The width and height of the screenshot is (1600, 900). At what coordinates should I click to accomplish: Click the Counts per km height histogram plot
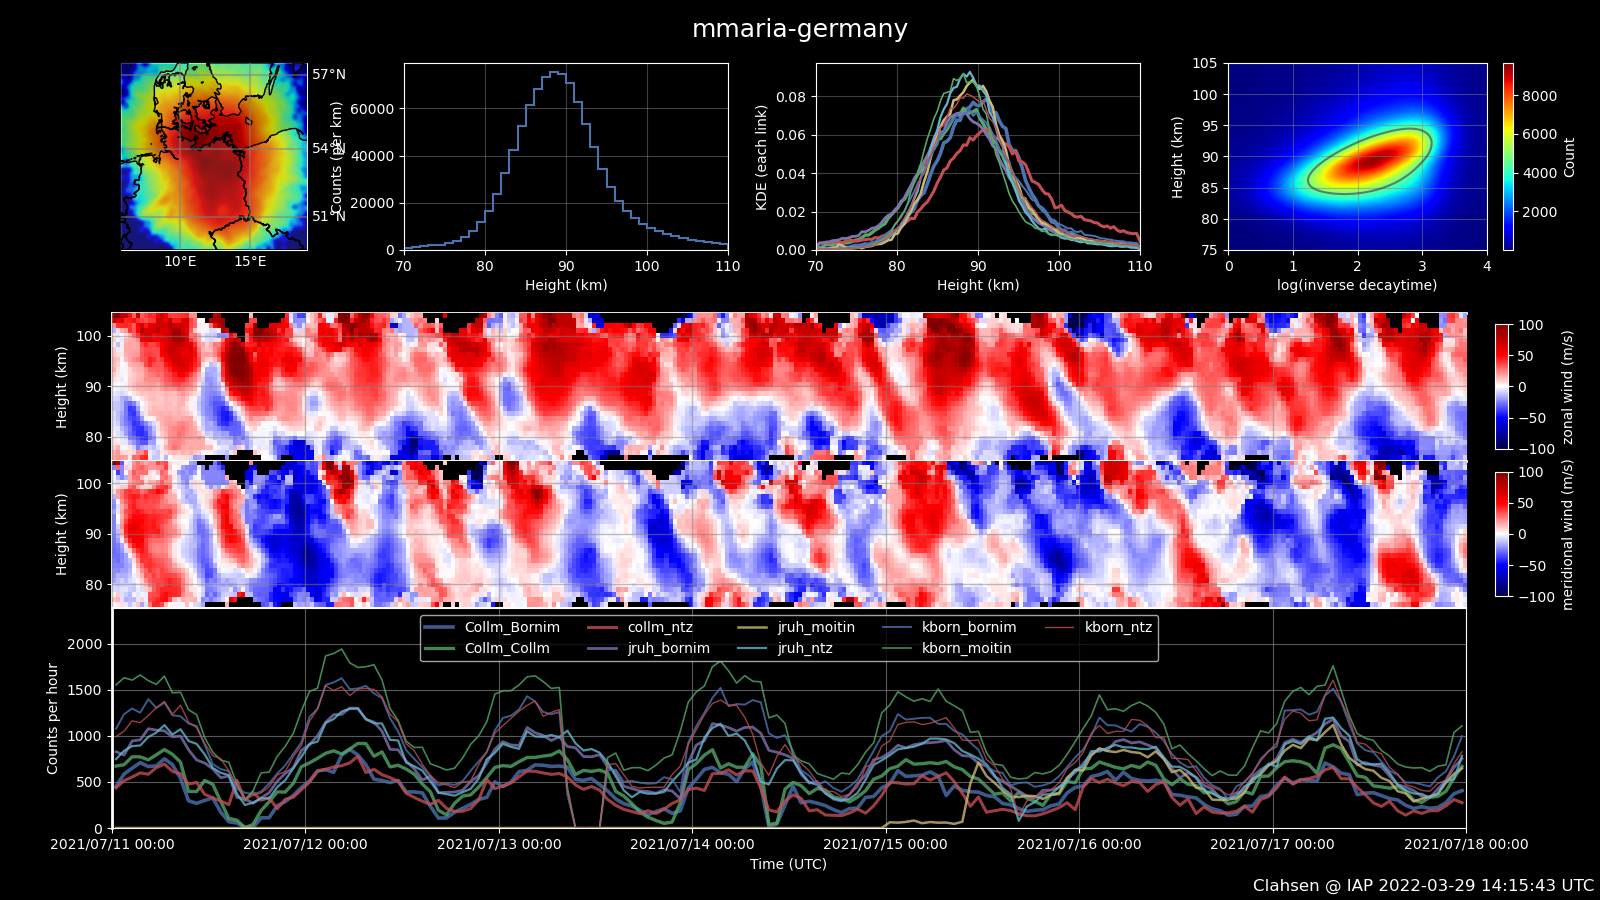(566, 156)
